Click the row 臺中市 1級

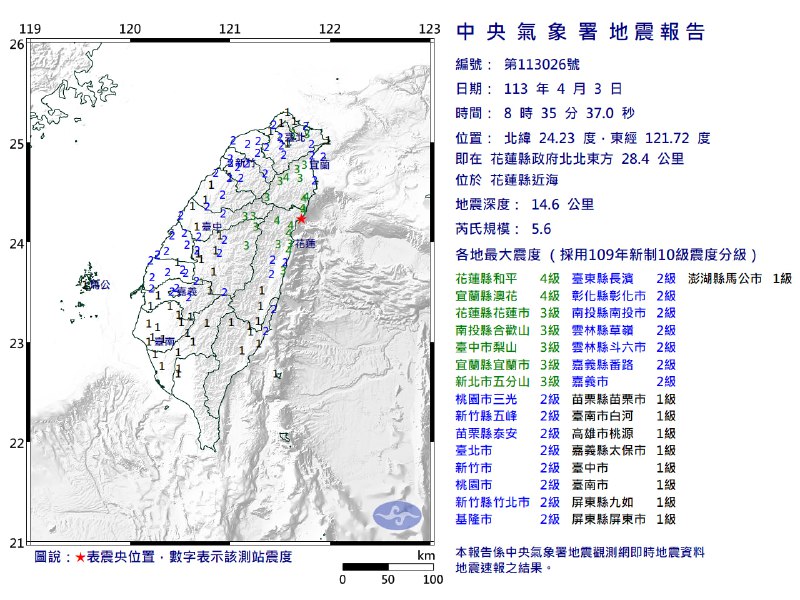click(x=623, y=468)
